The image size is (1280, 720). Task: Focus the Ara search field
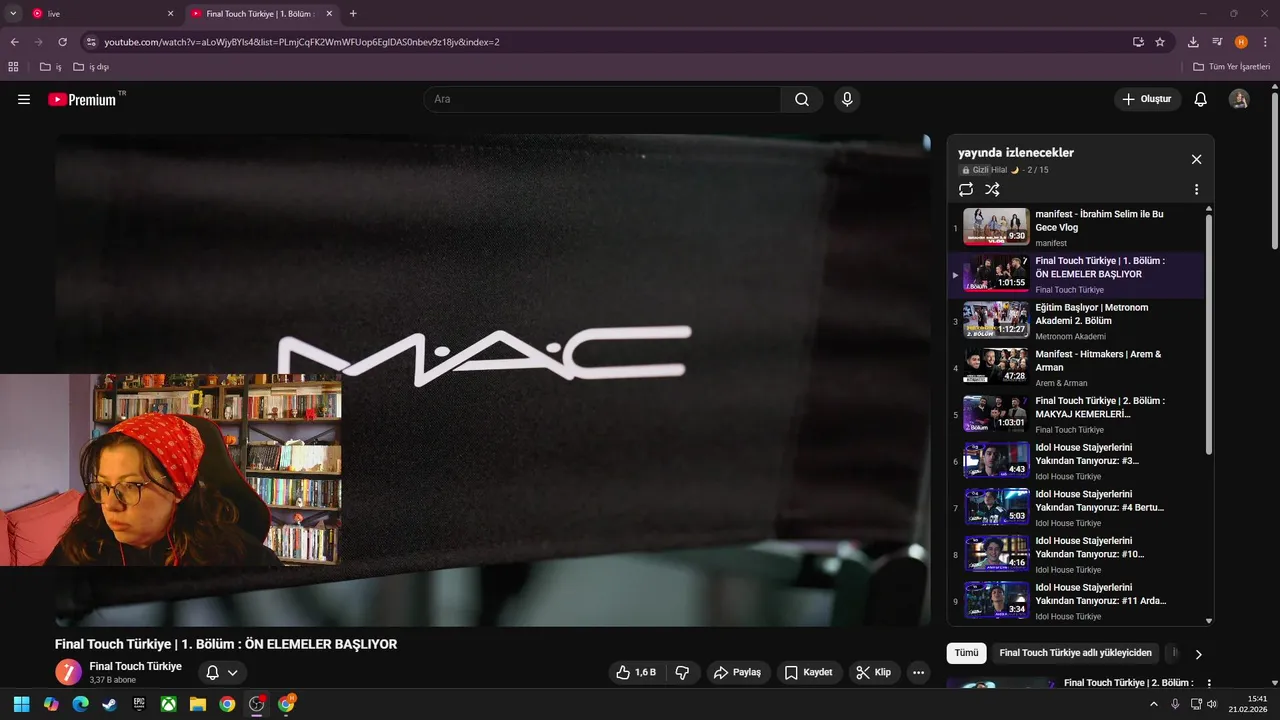pyautogui.click(x=602, y=99)
